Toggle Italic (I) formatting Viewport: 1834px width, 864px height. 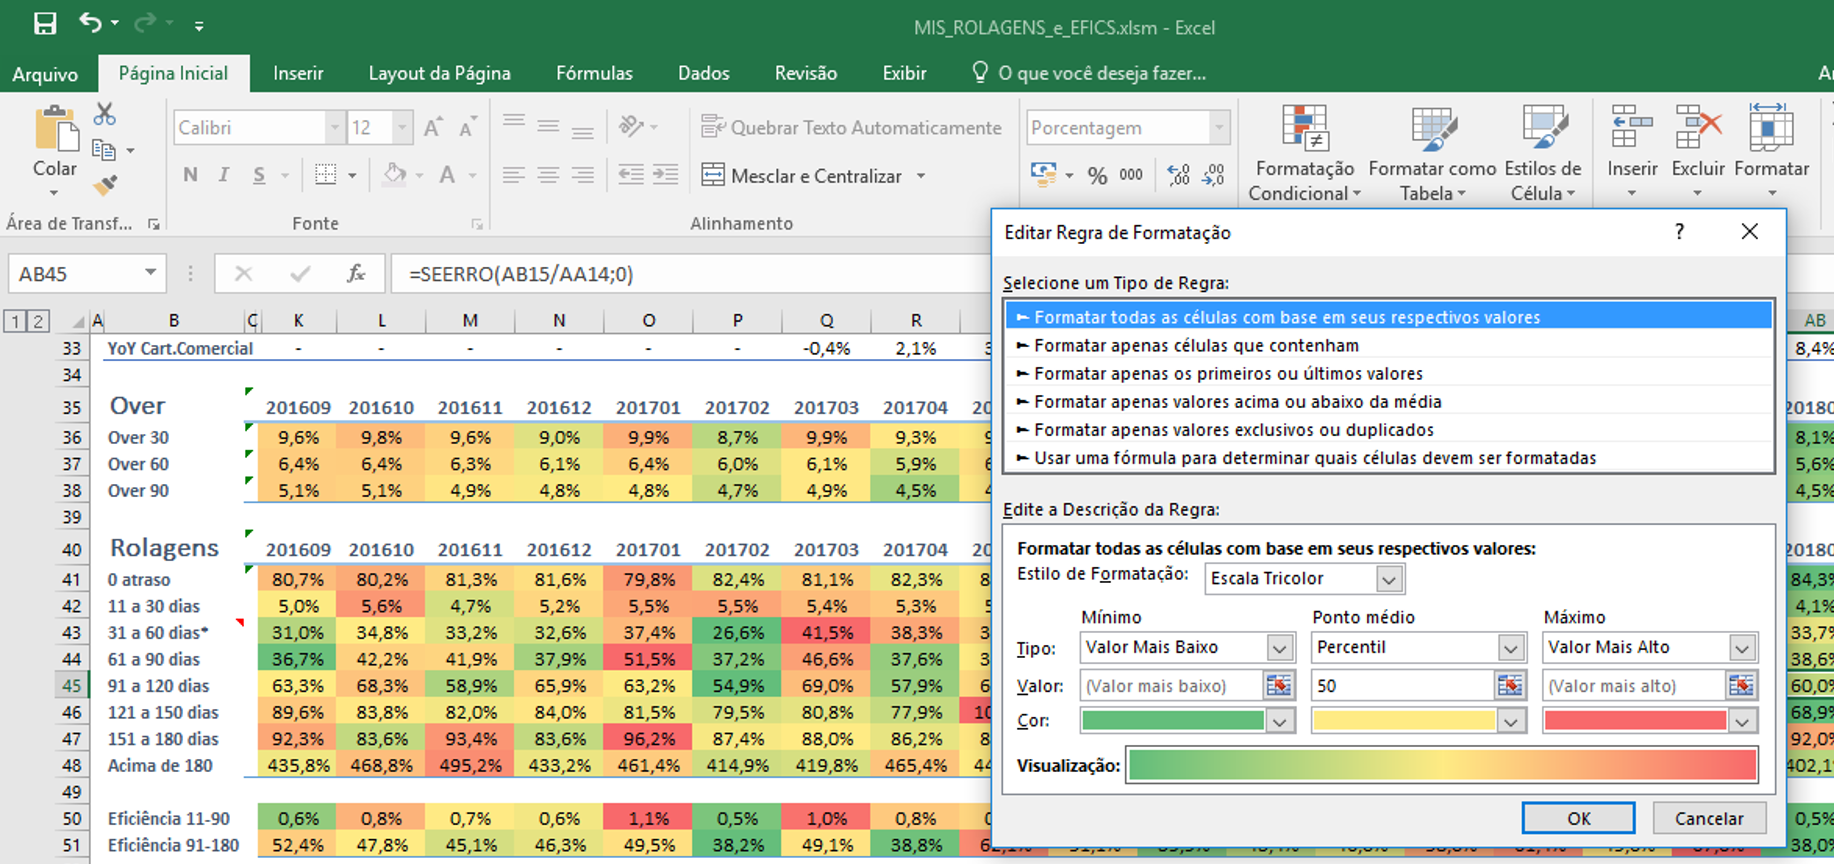224,176
